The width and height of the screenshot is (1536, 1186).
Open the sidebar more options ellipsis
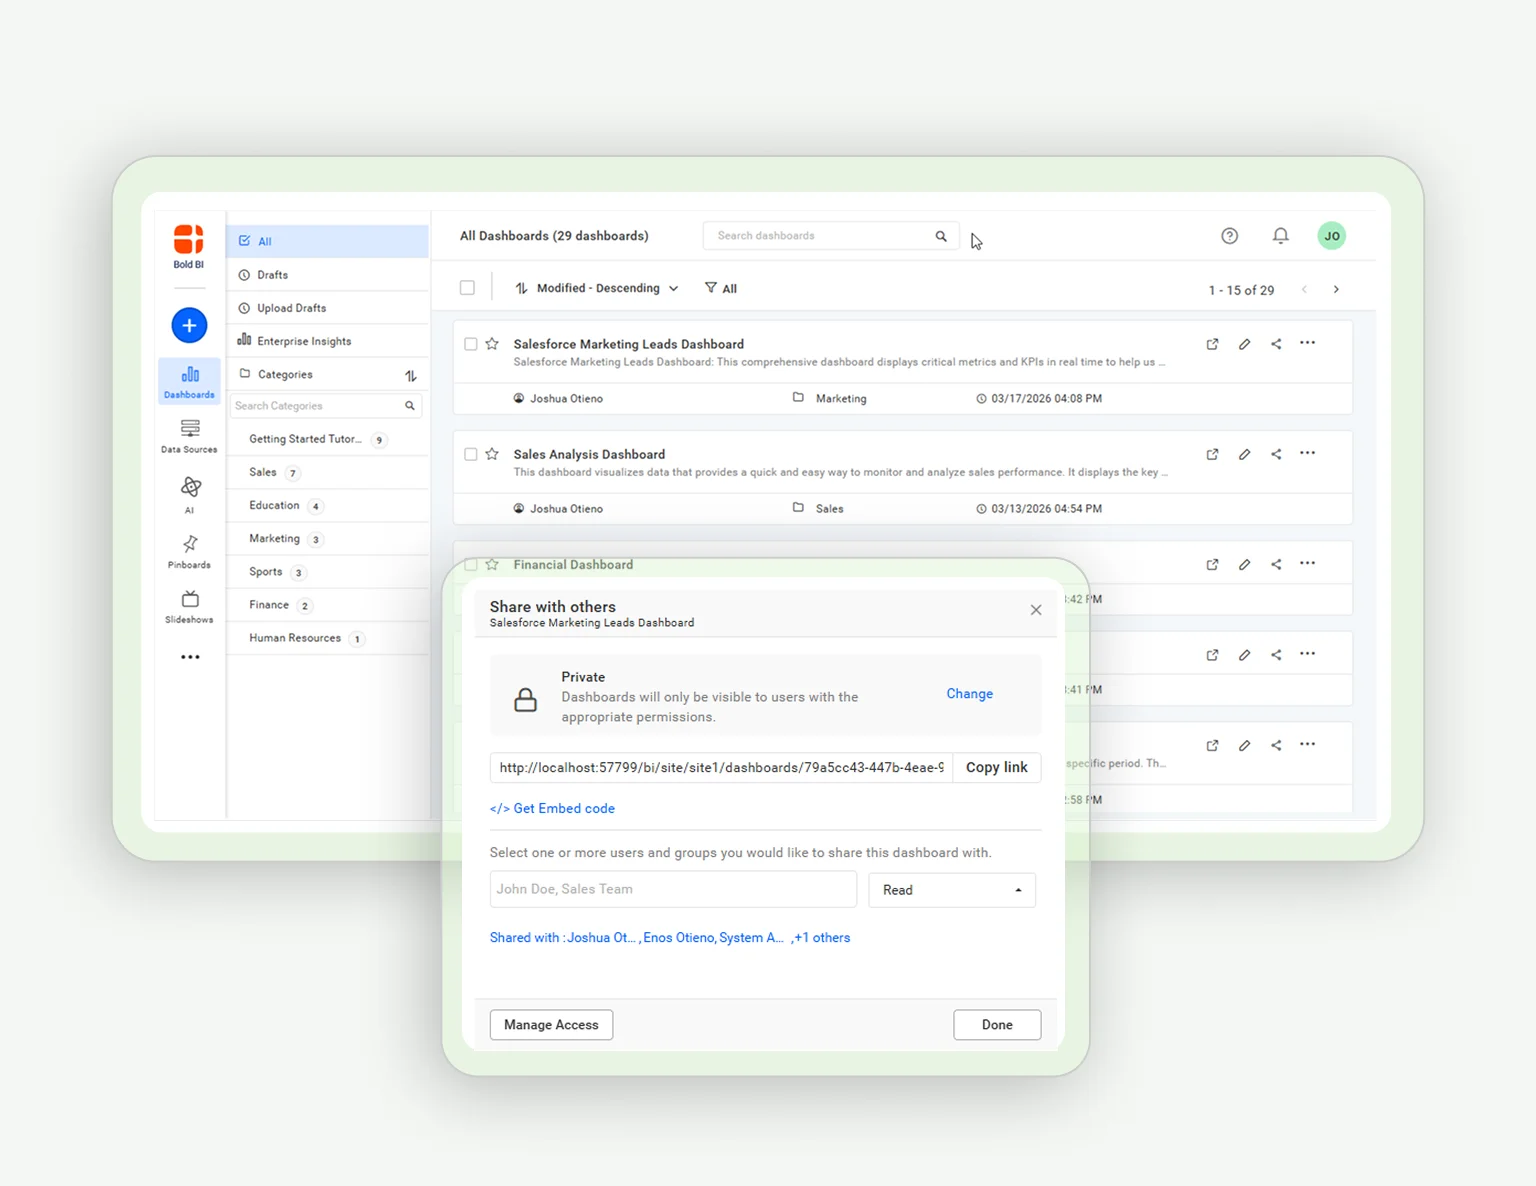(x=190, y=657)
